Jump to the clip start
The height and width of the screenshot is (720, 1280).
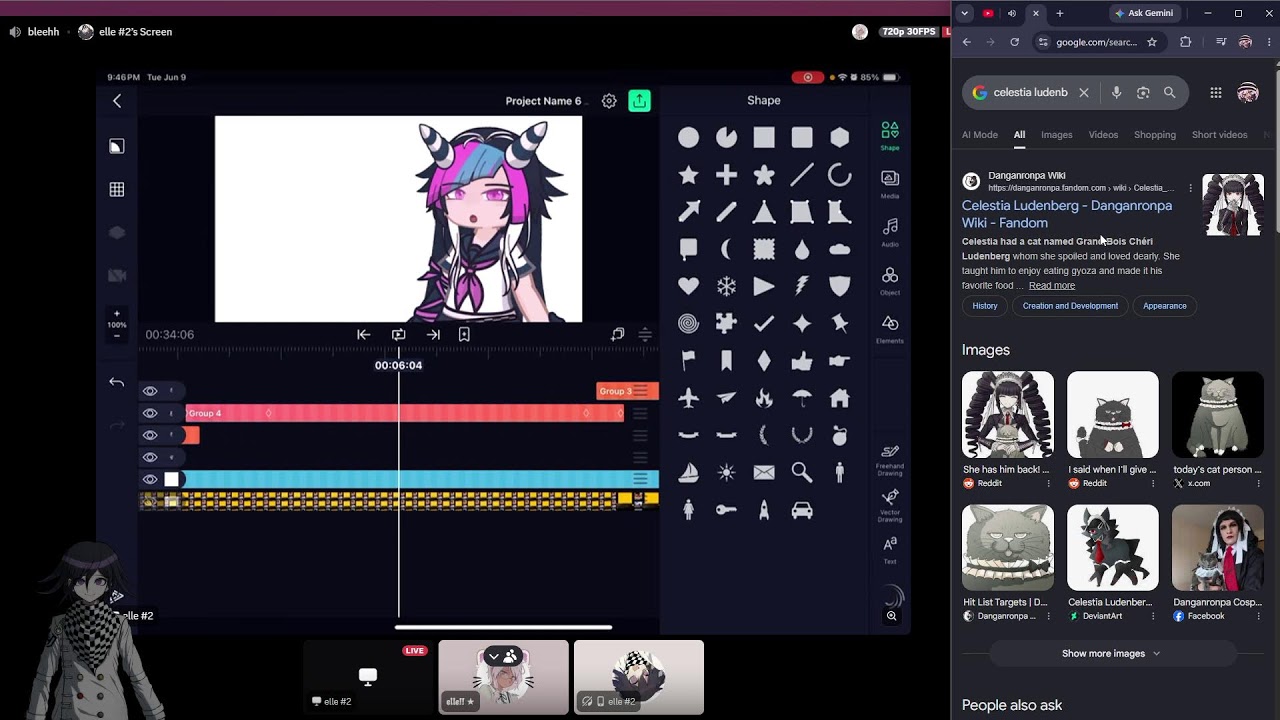[x=364, y=335]
